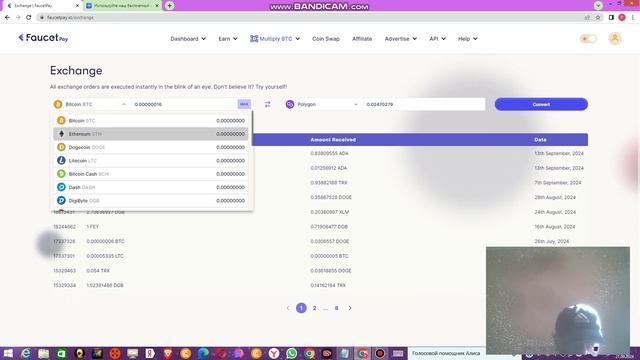
Task: Choose DigiByte DGB option
Action: click(151, 201)
